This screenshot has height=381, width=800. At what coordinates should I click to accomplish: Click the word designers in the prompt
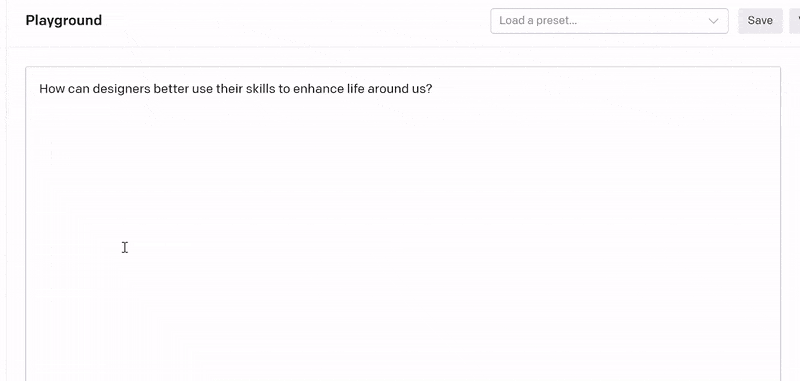[121, 89]
